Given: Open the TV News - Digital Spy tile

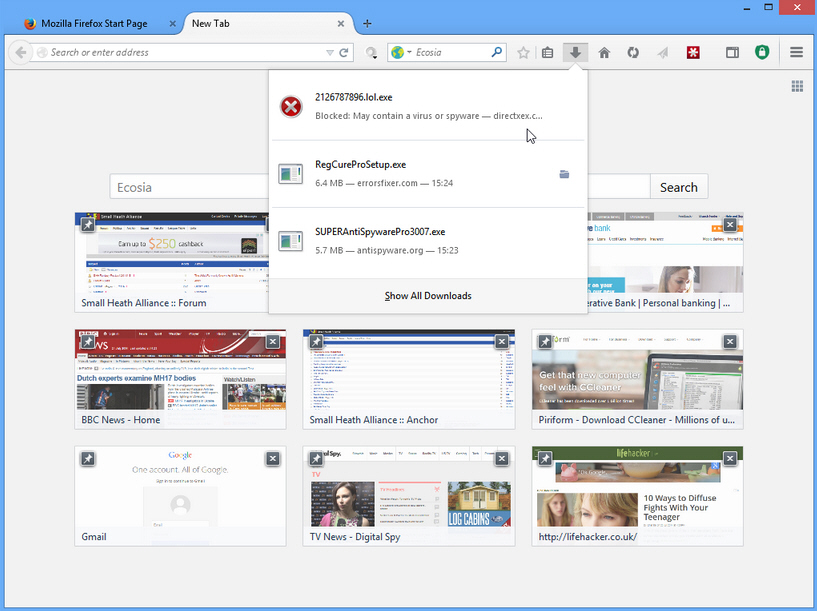Looking at the screenshot, I should [x=408, y=496].
